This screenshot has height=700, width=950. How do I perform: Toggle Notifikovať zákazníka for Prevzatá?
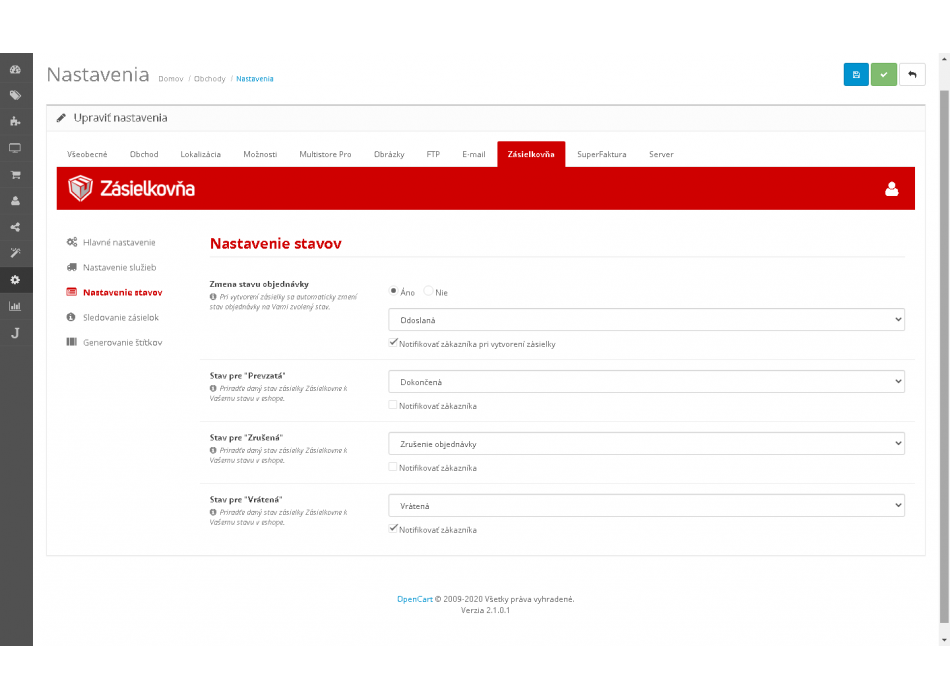(x=393, y=405)
